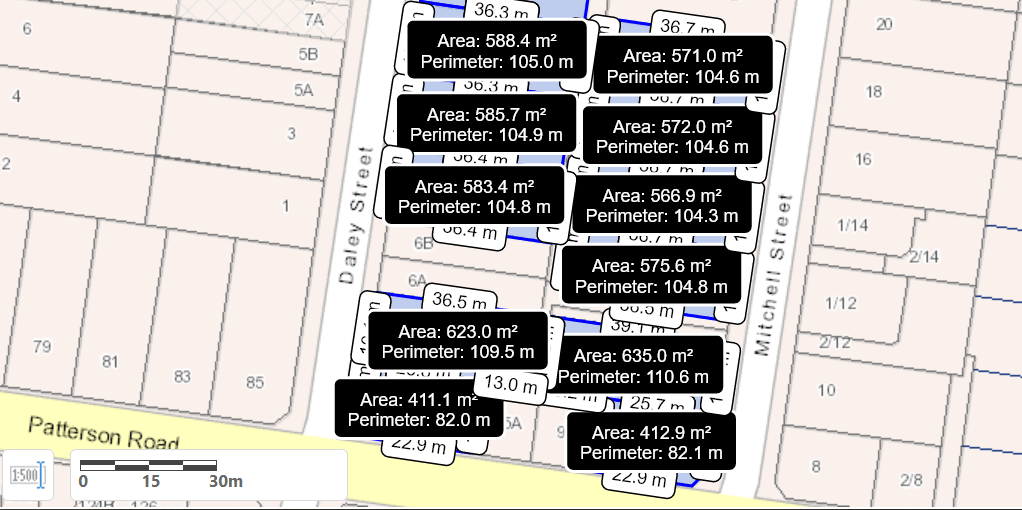Click the Daley Street road label

[357, 215]
